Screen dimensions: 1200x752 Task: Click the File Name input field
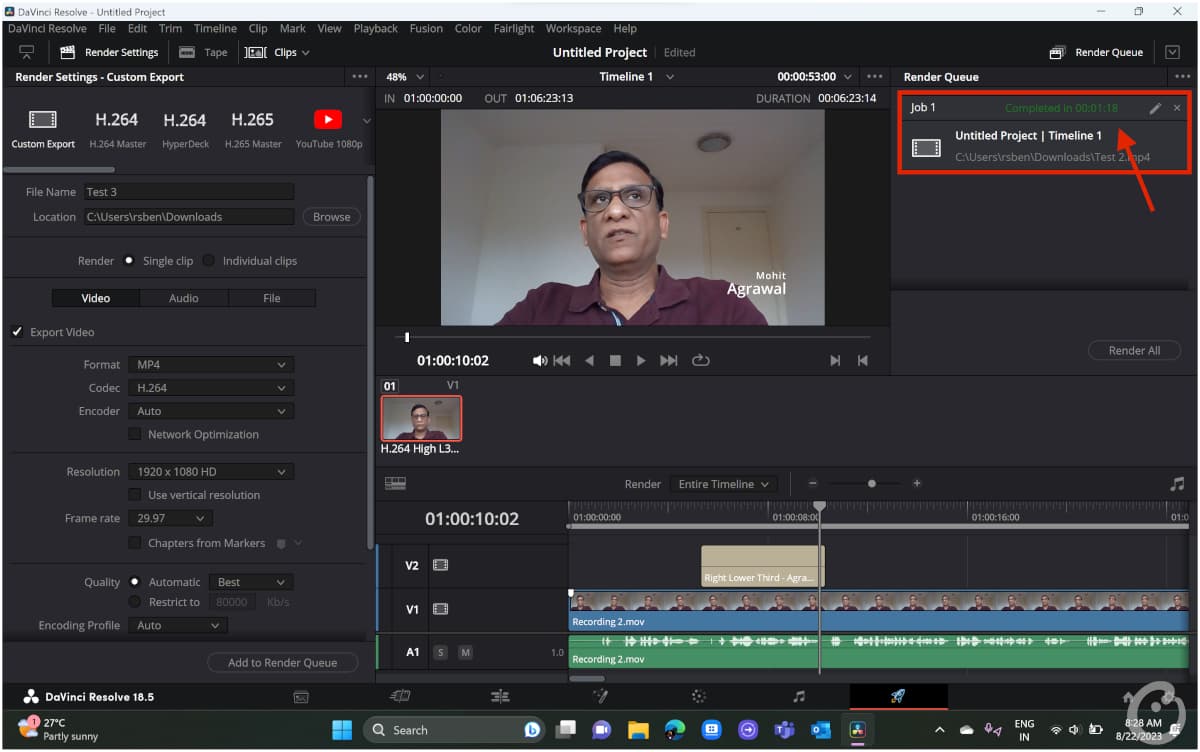click(x=188, y=192)
